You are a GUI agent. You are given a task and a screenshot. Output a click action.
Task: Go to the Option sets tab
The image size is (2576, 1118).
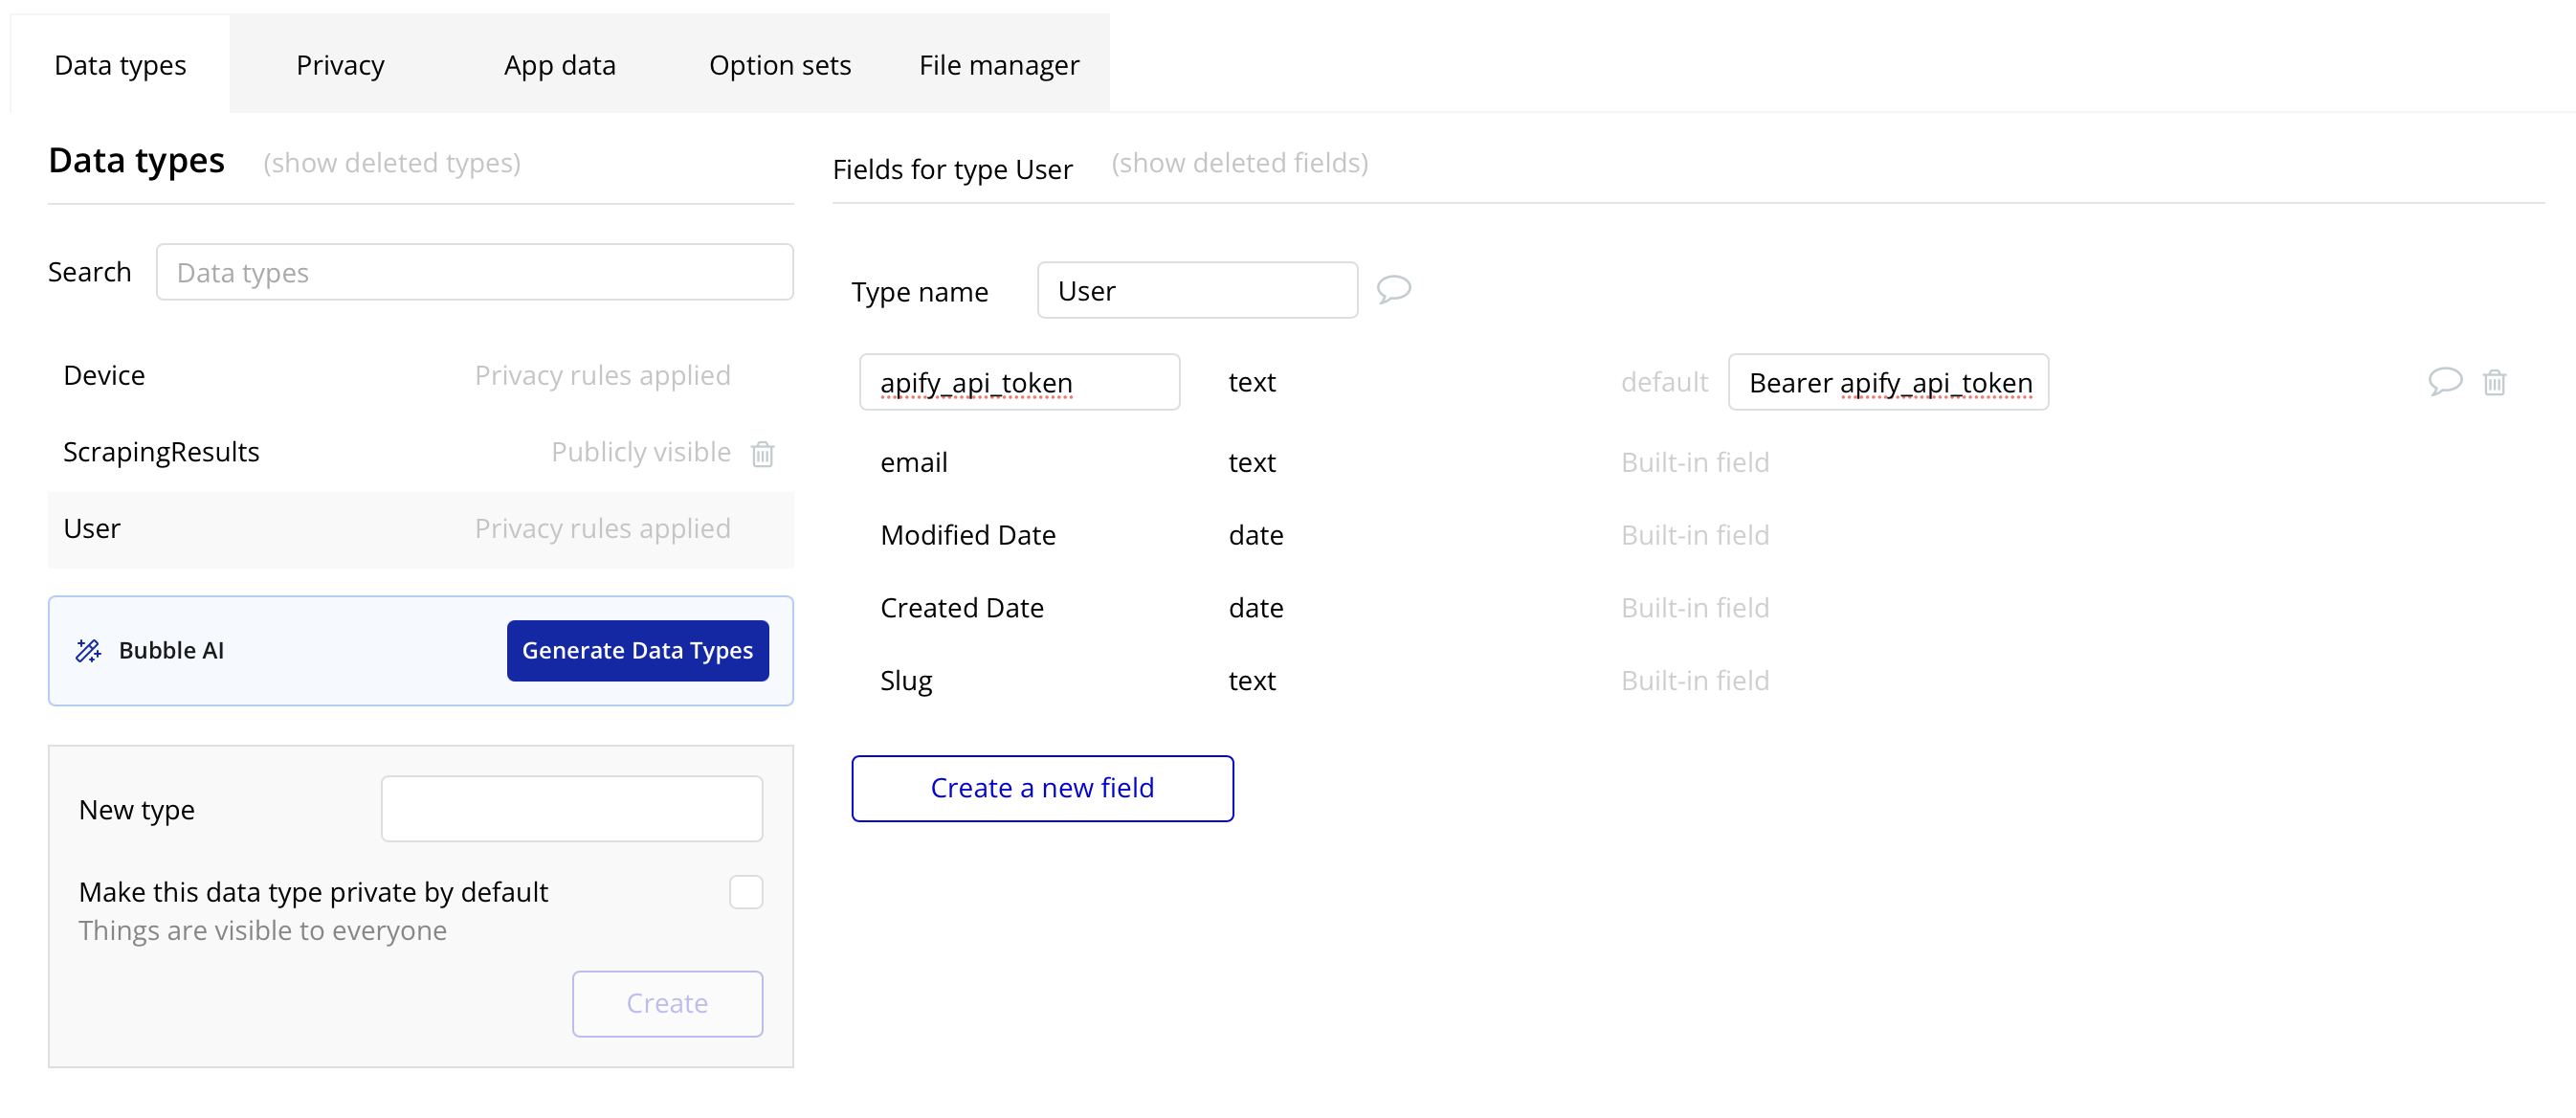pyautogui.click(x=779, y=65)
